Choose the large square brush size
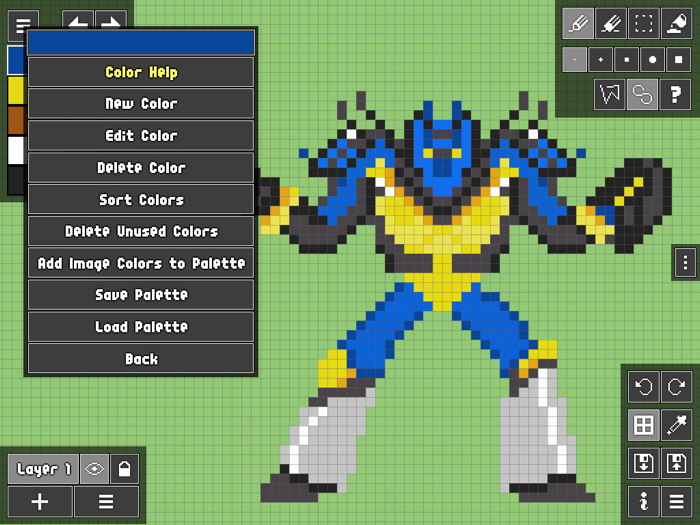This screenshot has height=525, width=700. (x=679, y=59)
